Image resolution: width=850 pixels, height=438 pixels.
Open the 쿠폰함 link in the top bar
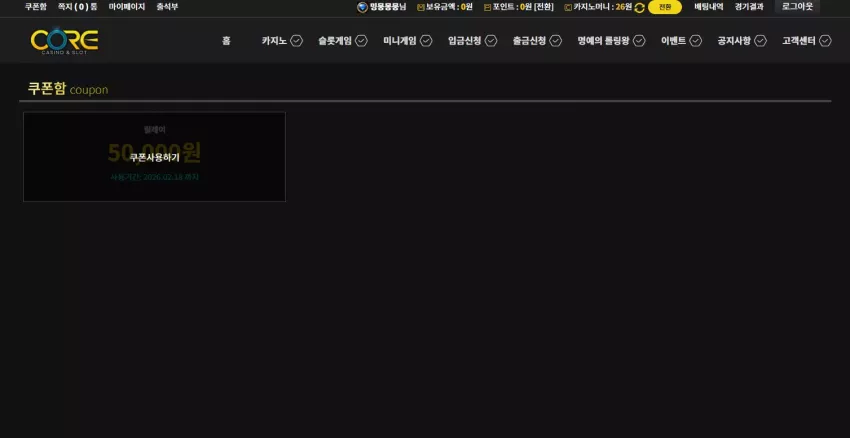(x=36, y=7)
